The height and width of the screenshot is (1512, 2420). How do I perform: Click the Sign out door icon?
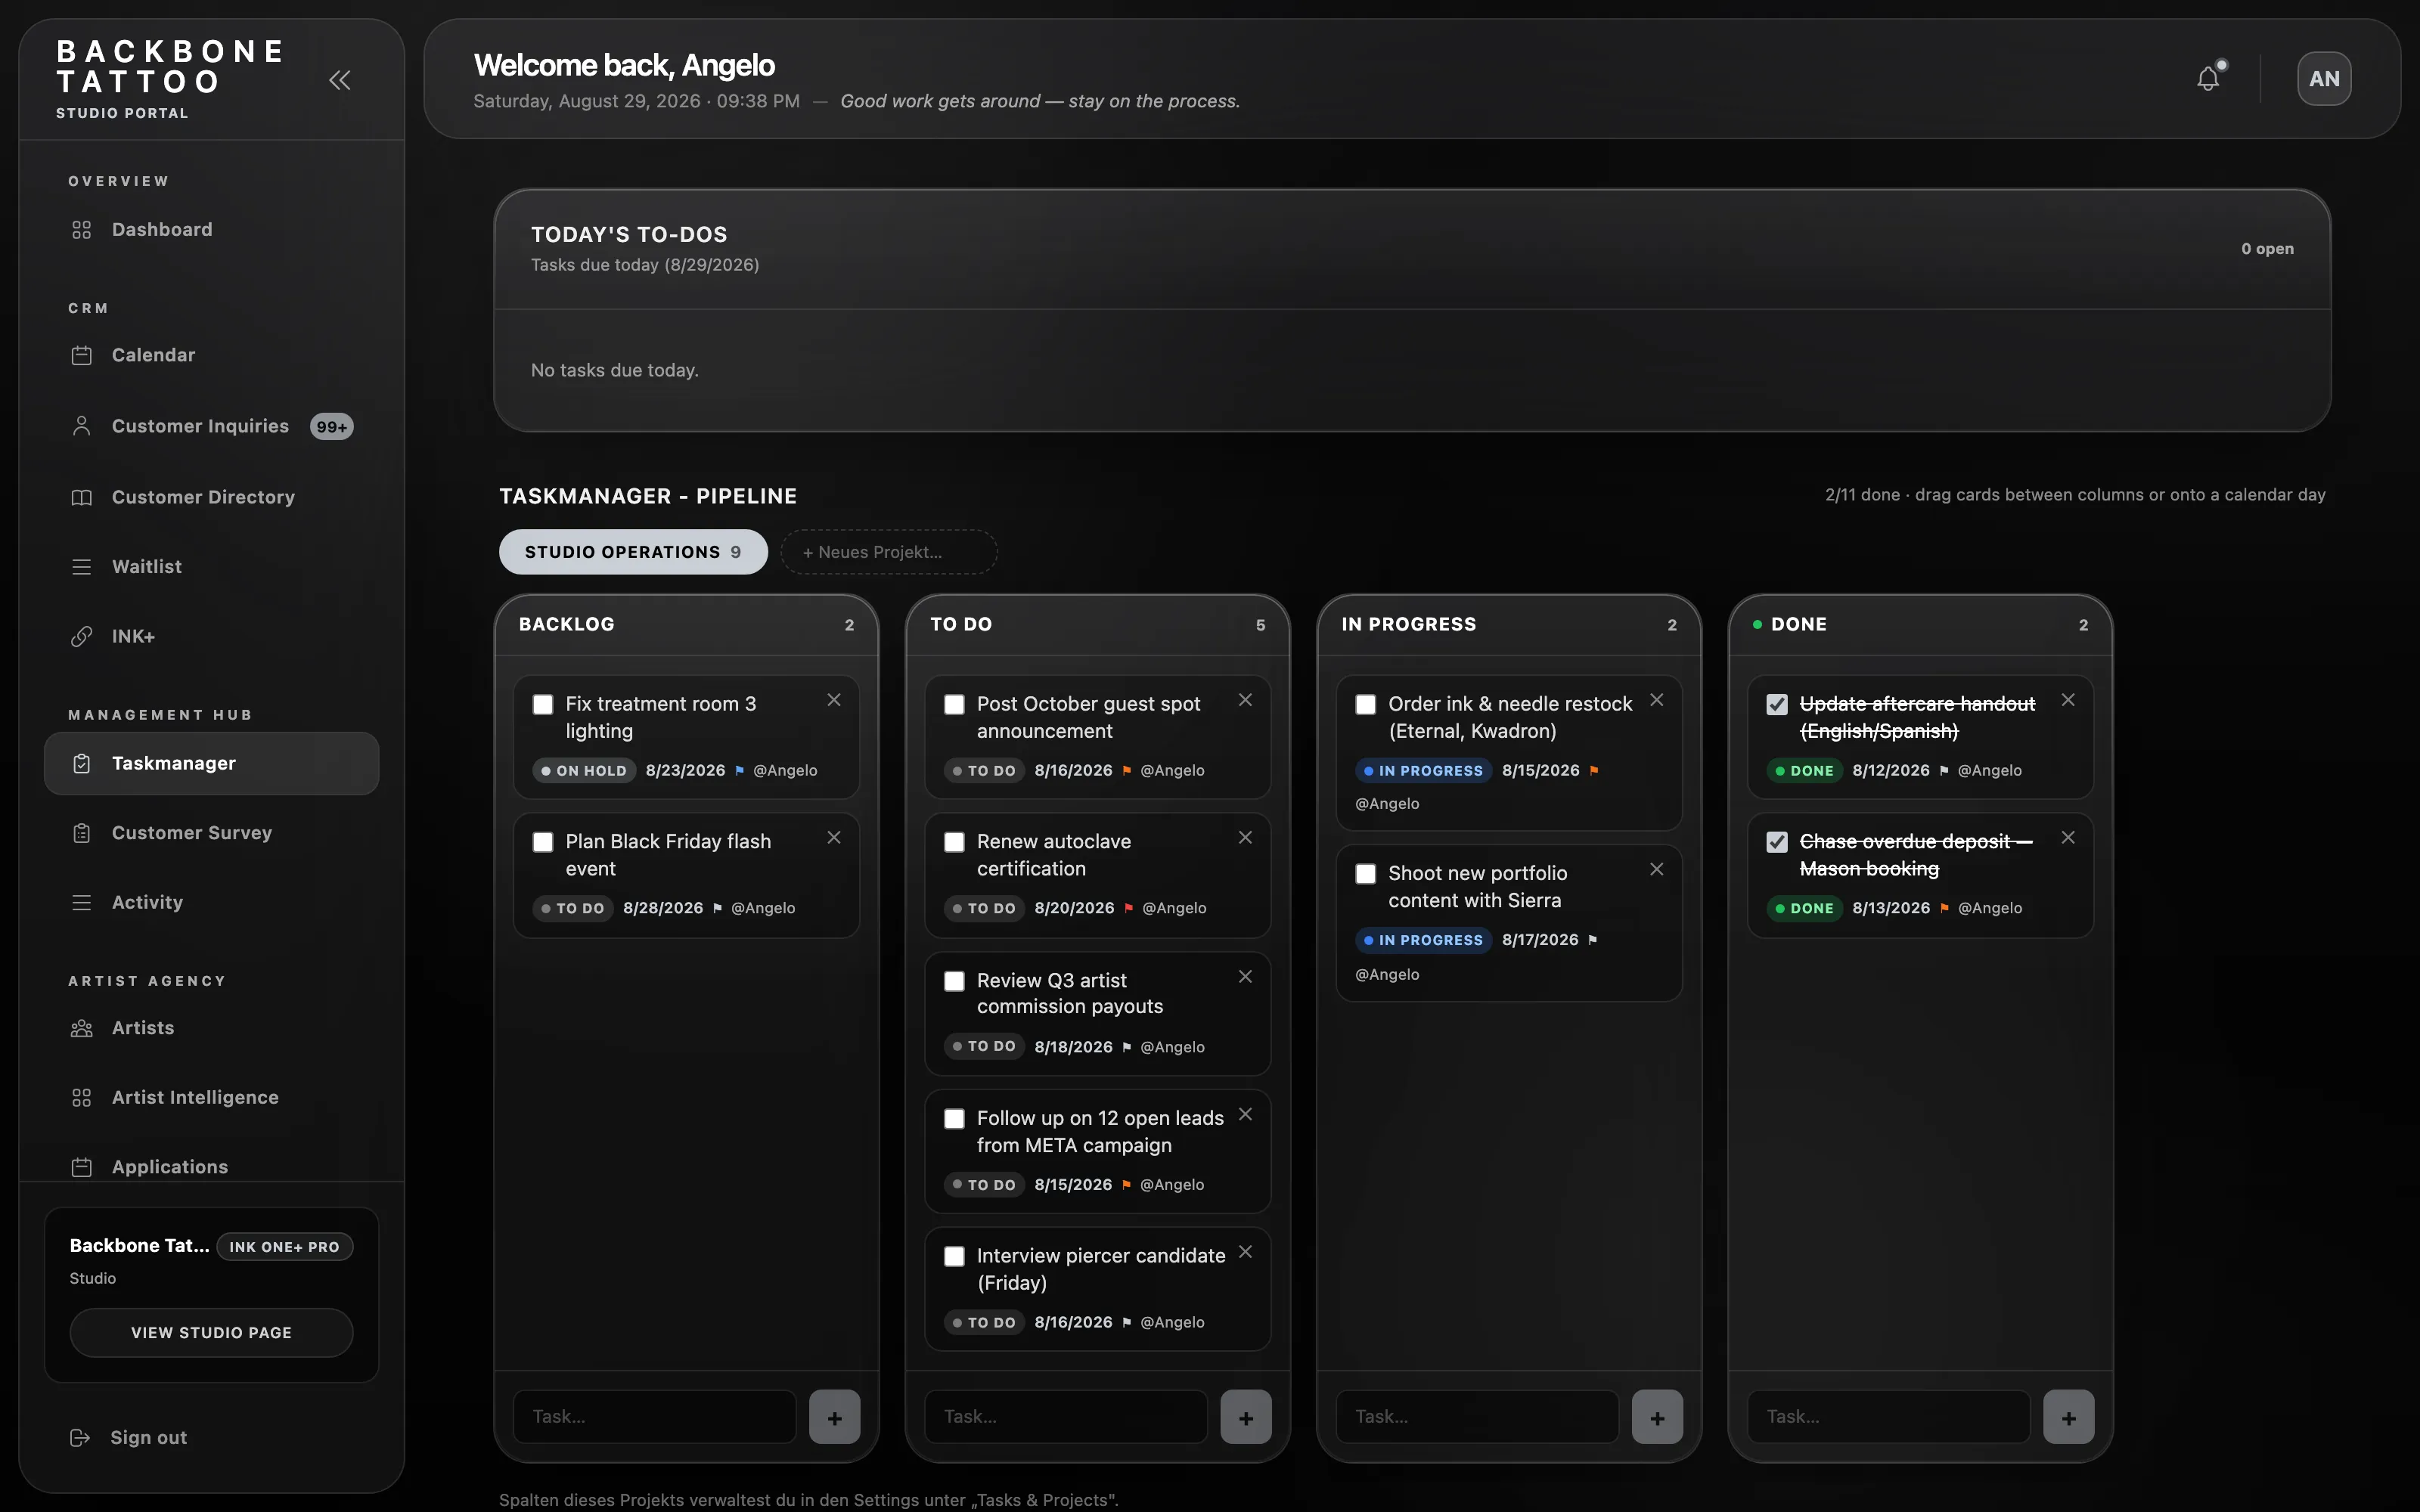(x=80, y=1437)
